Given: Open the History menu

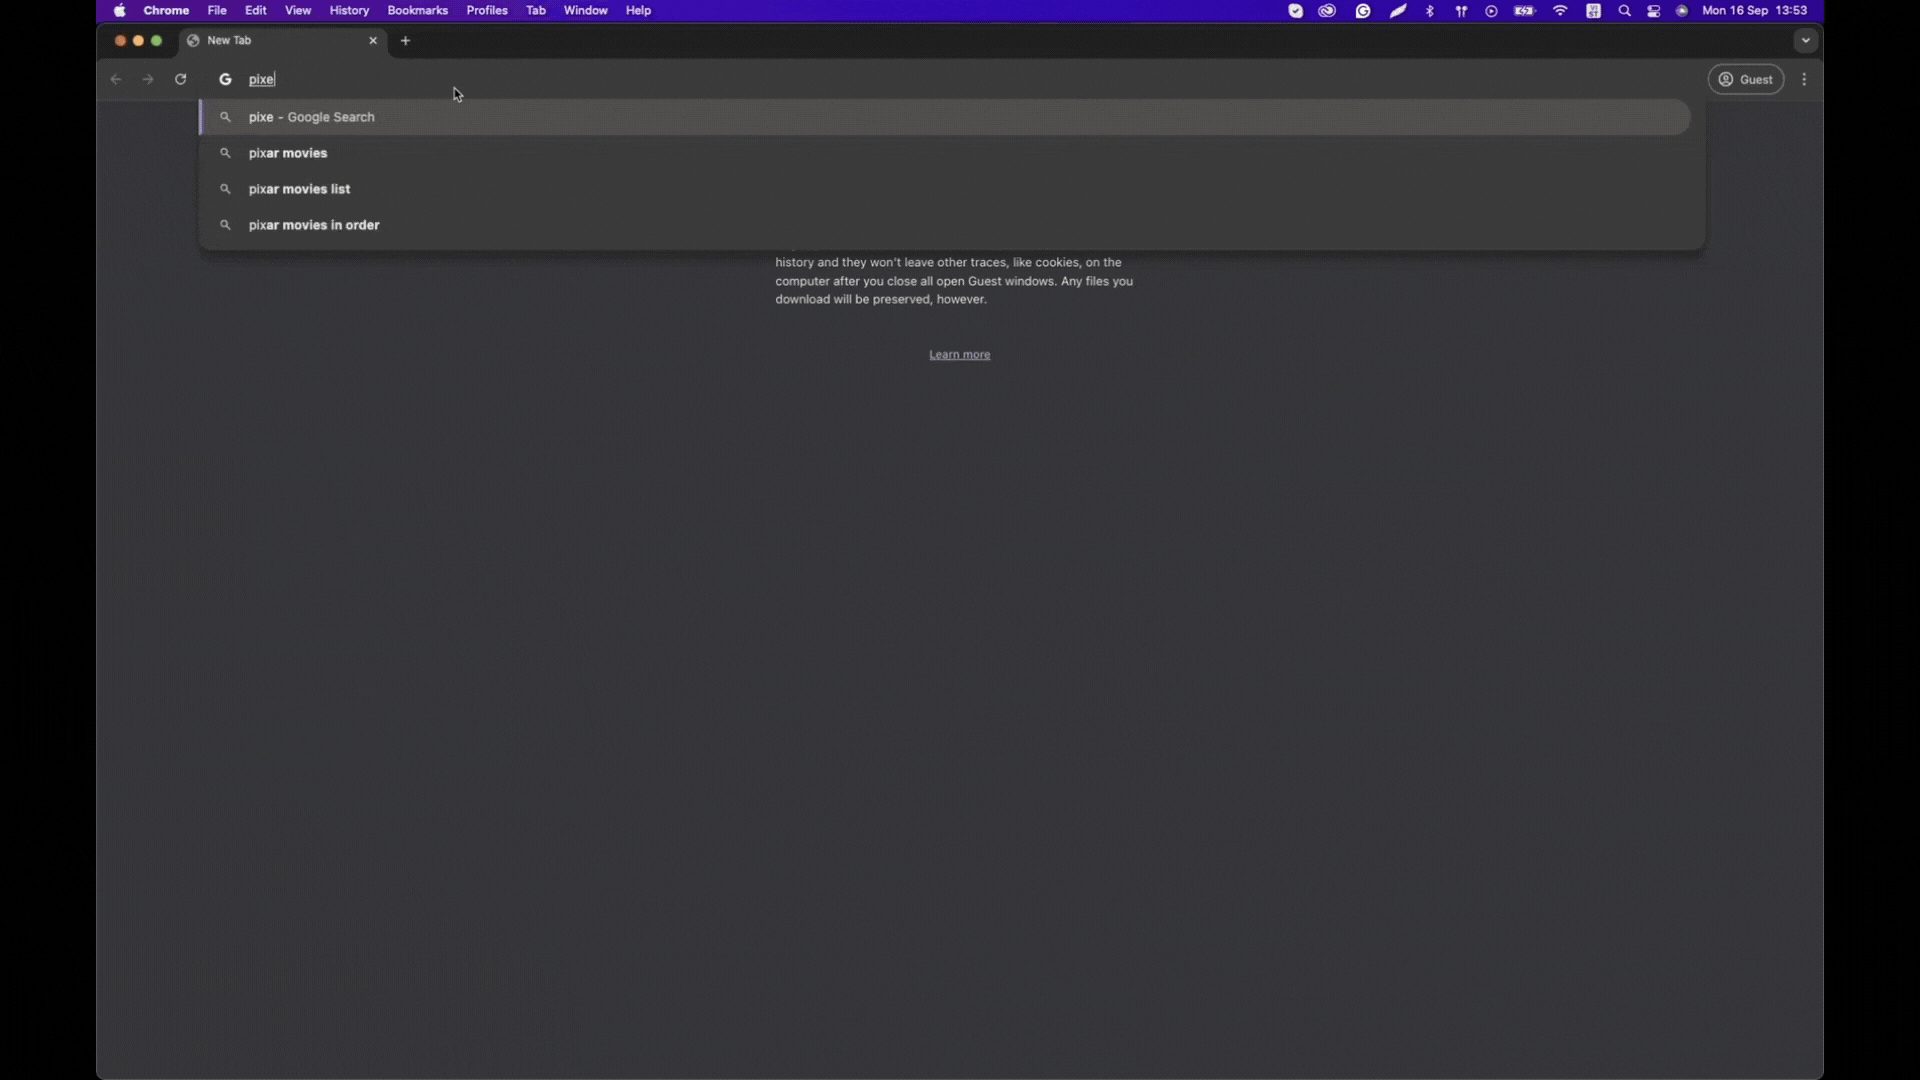Looking at the screenshot, I should coord(349,11).
